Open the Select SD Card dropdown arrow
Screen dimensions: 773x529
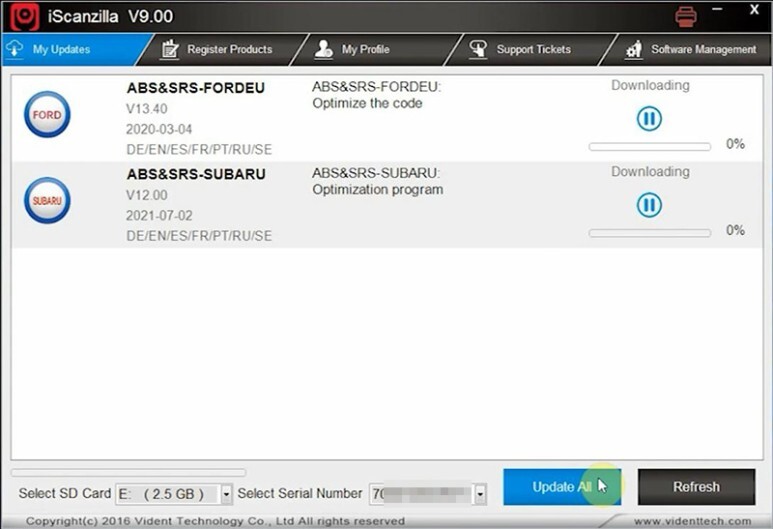226,494
